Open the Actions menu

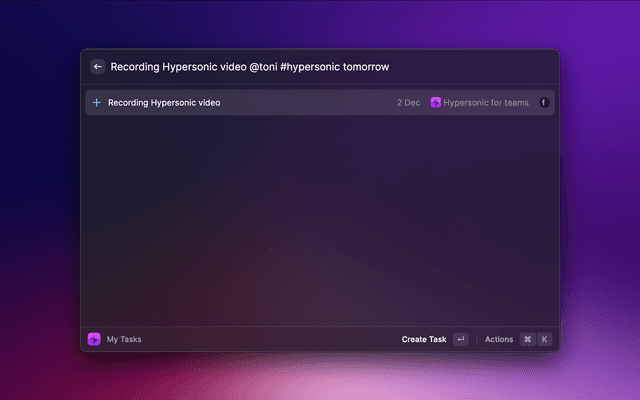(498, 339)
